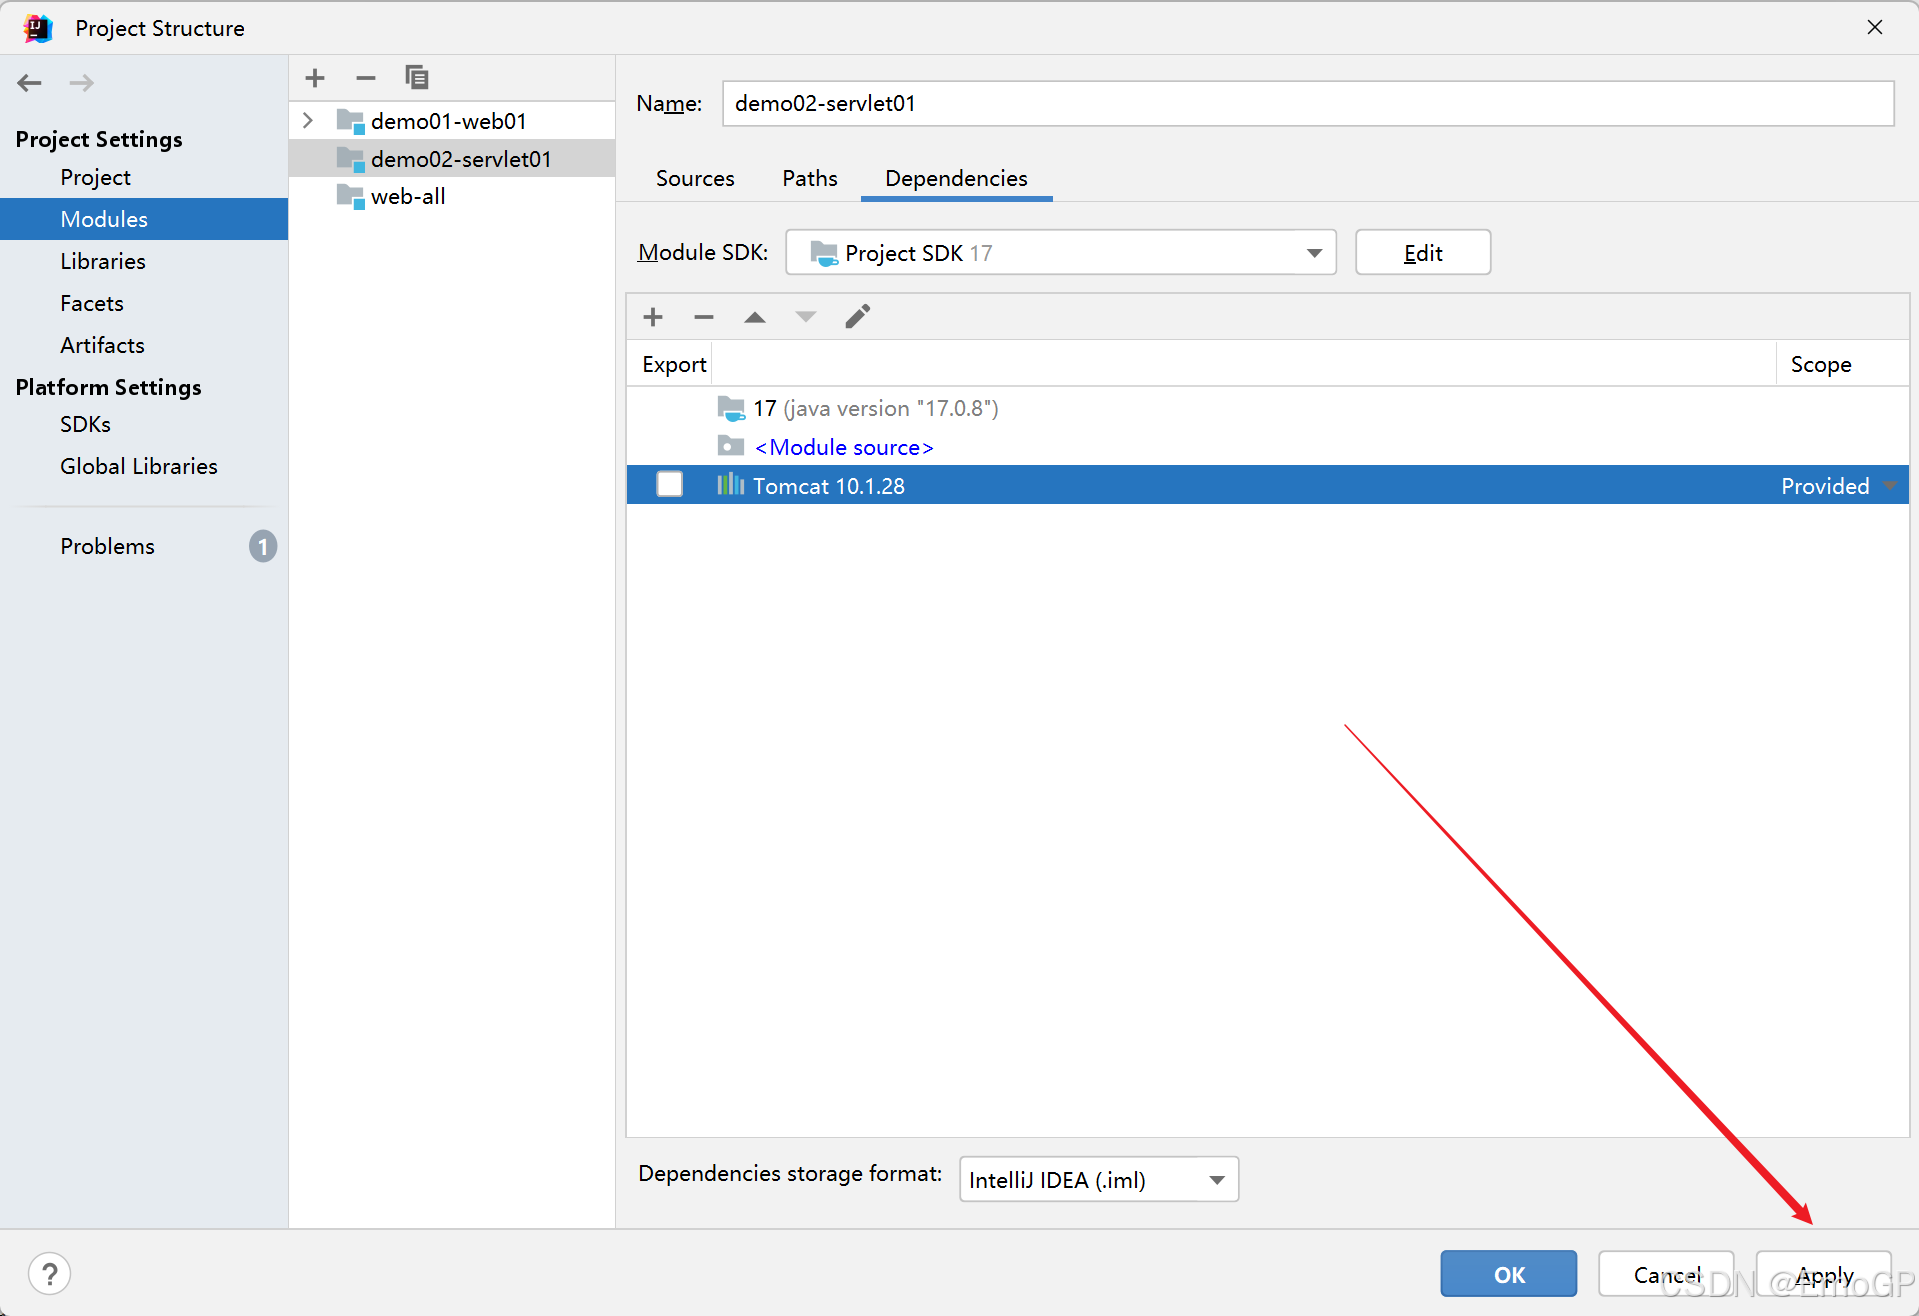
Task: Click the JDK 17 folder icon
Action: click(731, 408)
